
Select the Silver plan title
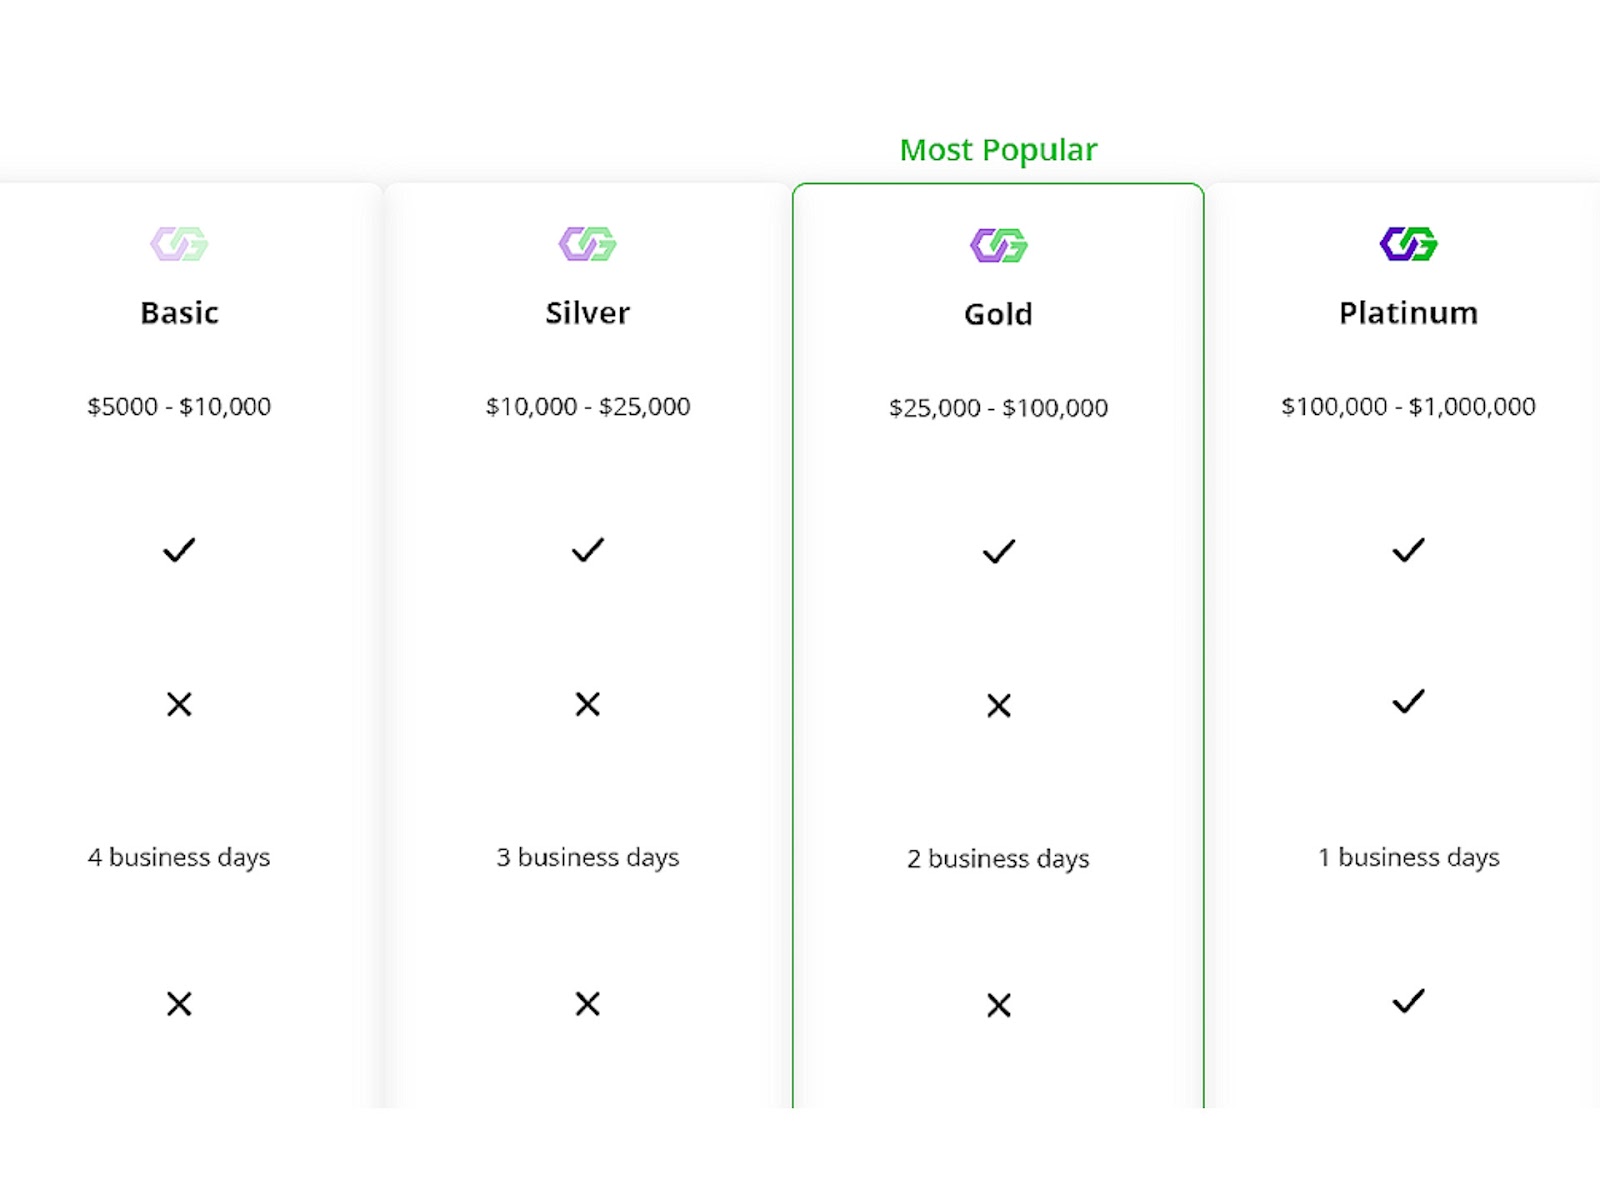tap(588, 313)
